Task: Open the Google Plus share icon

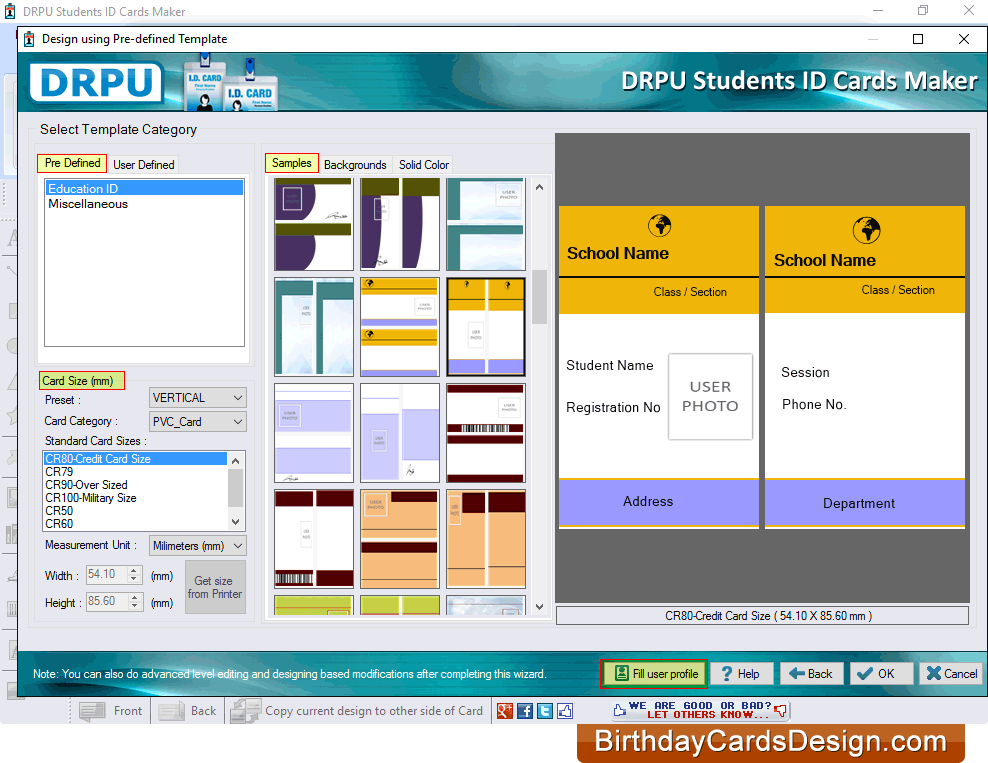Action: [505, 711]
